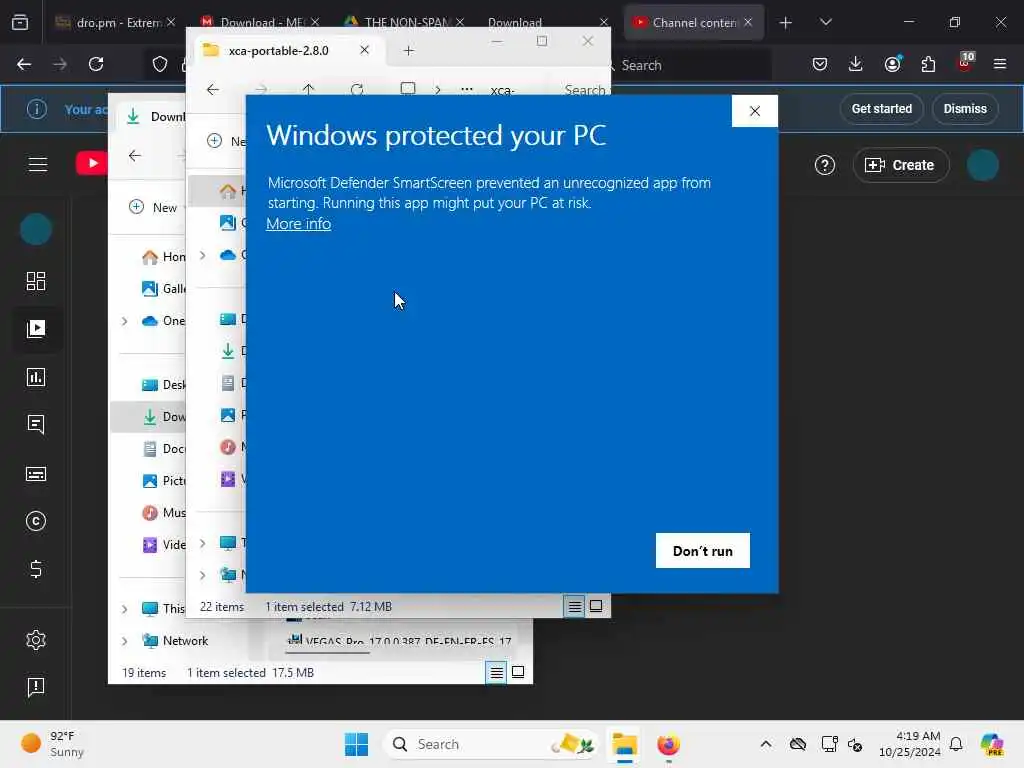Open the Subtitles icon in YouTube Studio sidebar
This screenshot has height=768, width=1024.
click(36, 473)
